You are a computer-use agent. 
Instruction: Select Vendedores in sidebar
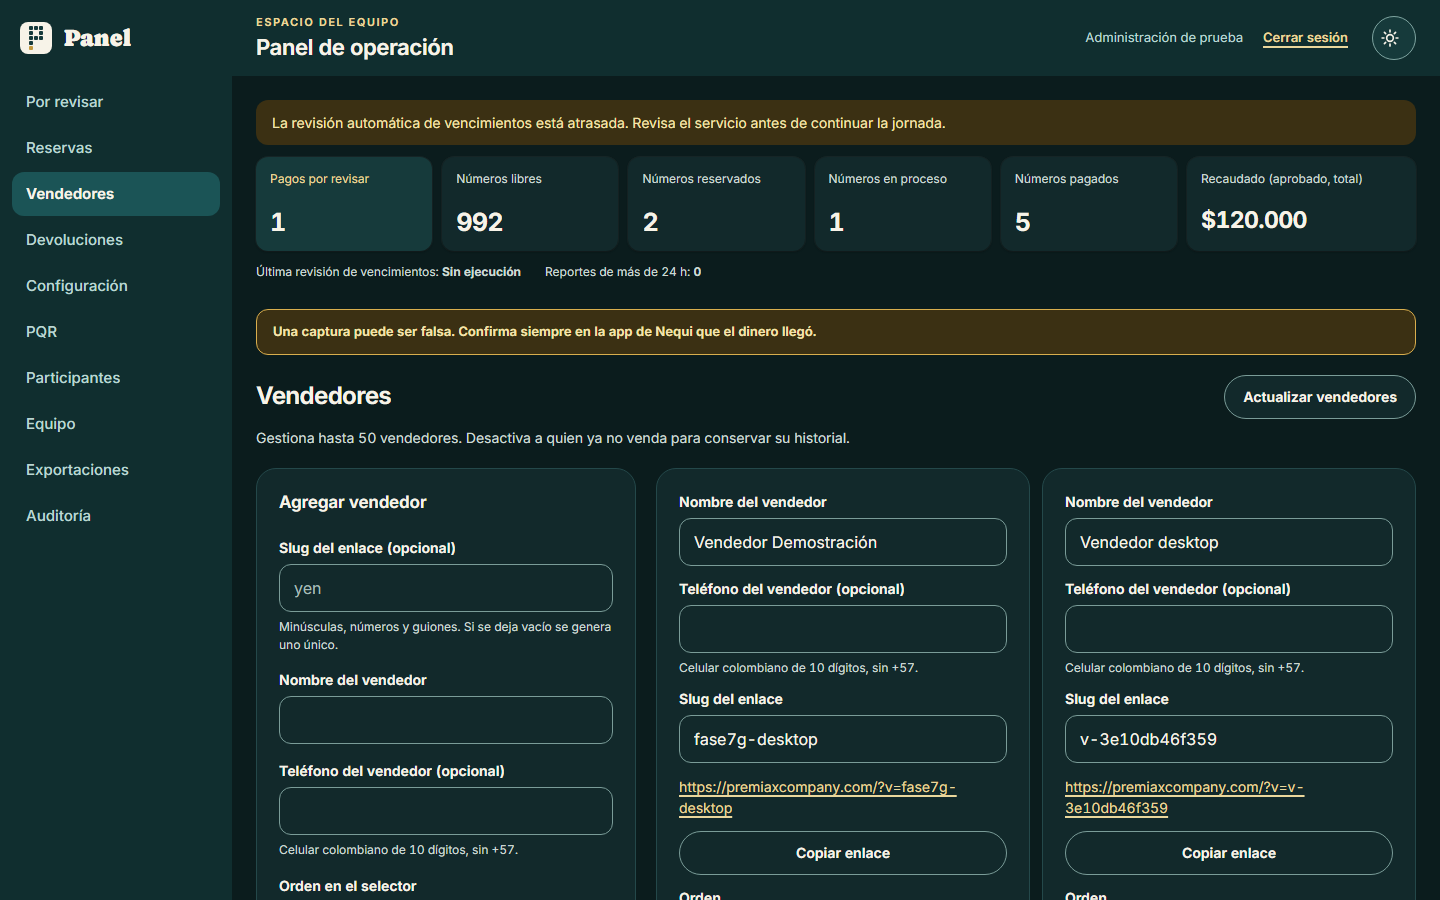[x=116, y=194]
